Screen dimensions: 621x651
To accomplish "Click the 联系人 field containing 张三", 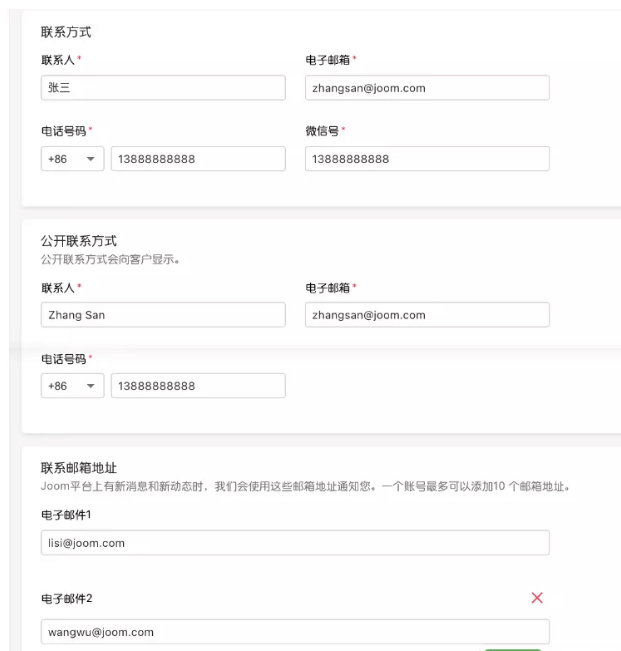I will tap(163, 88).
